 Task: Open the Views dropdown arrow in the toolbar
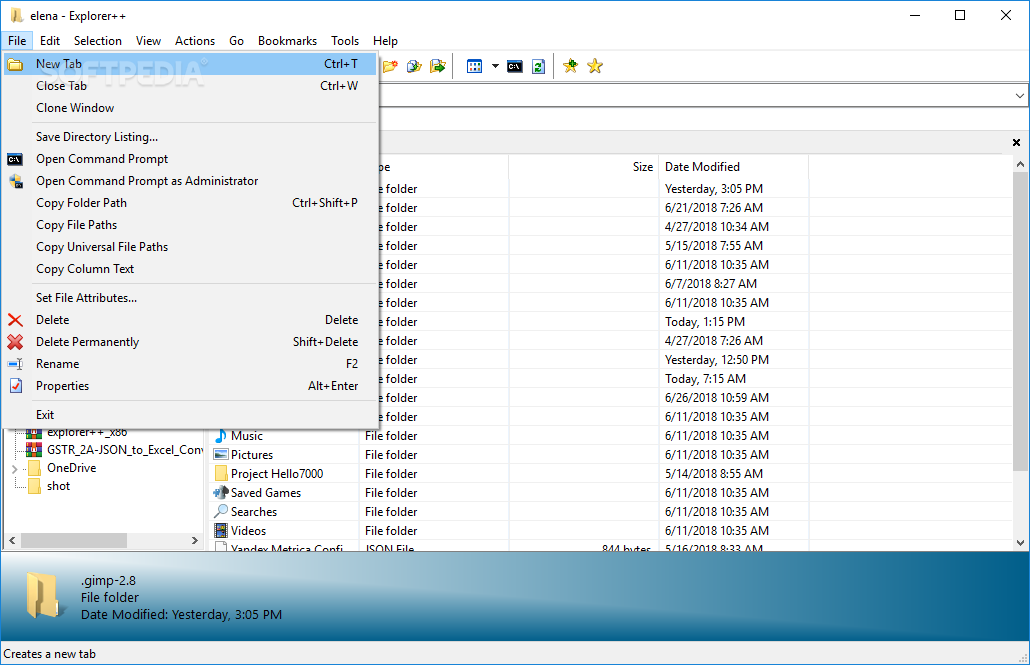tap(495, 66)
